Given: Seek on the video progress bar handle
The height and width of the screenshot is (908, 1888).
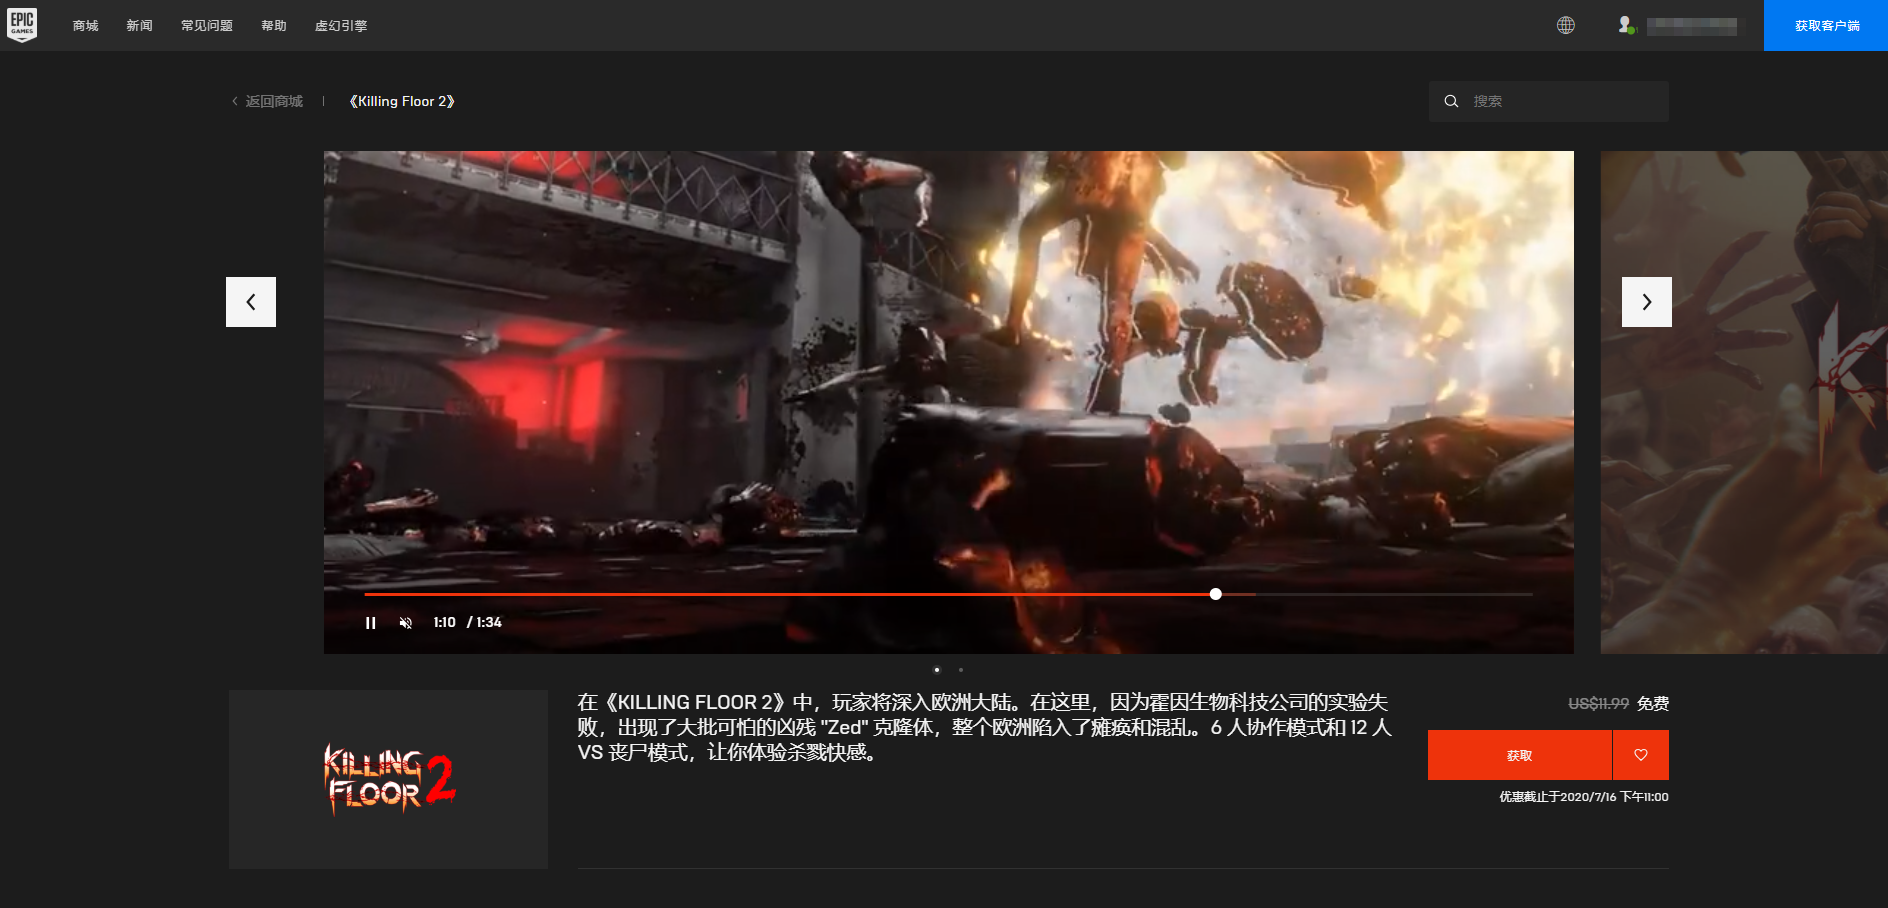Looking at the screenshot, I should click(x=1216, y=594).
